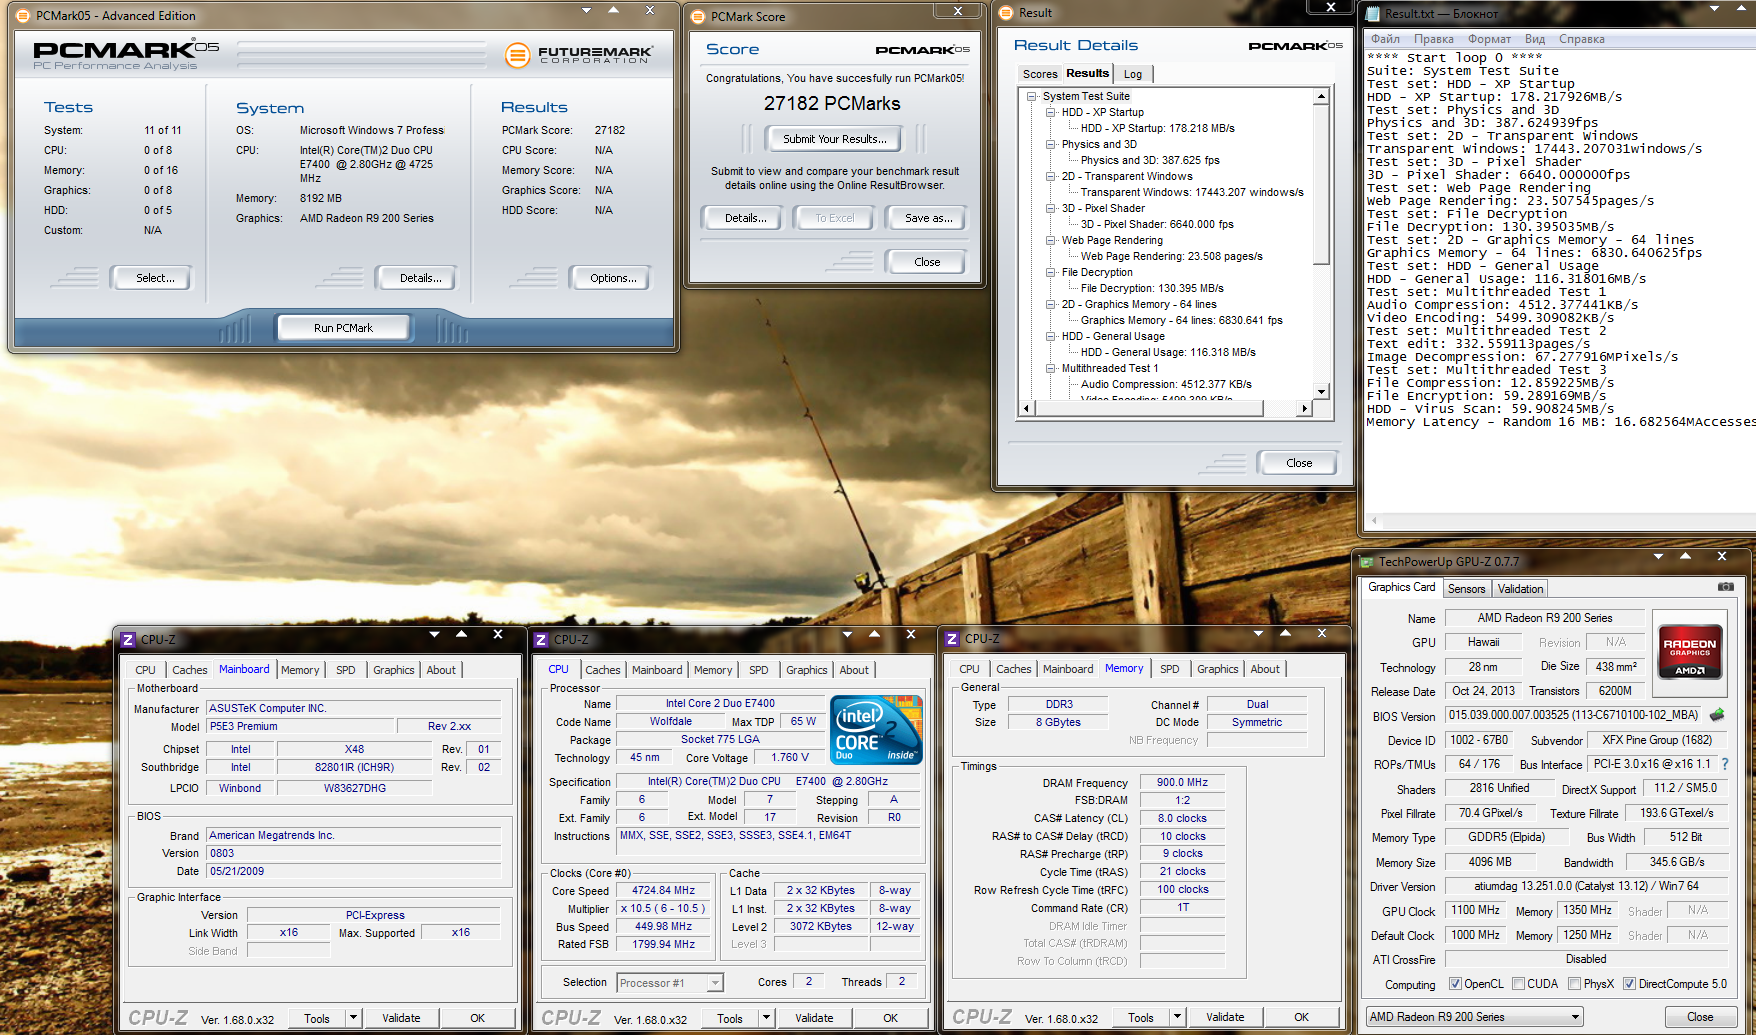Open the Справка menu in Notepad
Screen dimensions: 1756x1035
pos(1581,39)
